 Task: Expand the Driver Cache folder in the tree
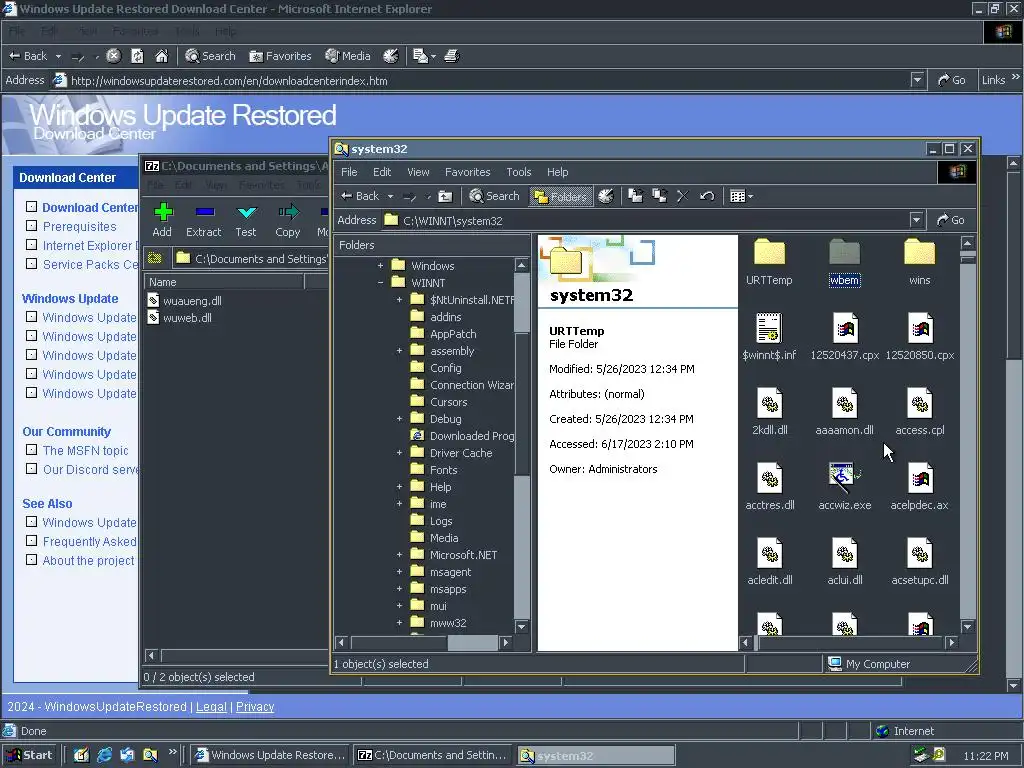399,453
